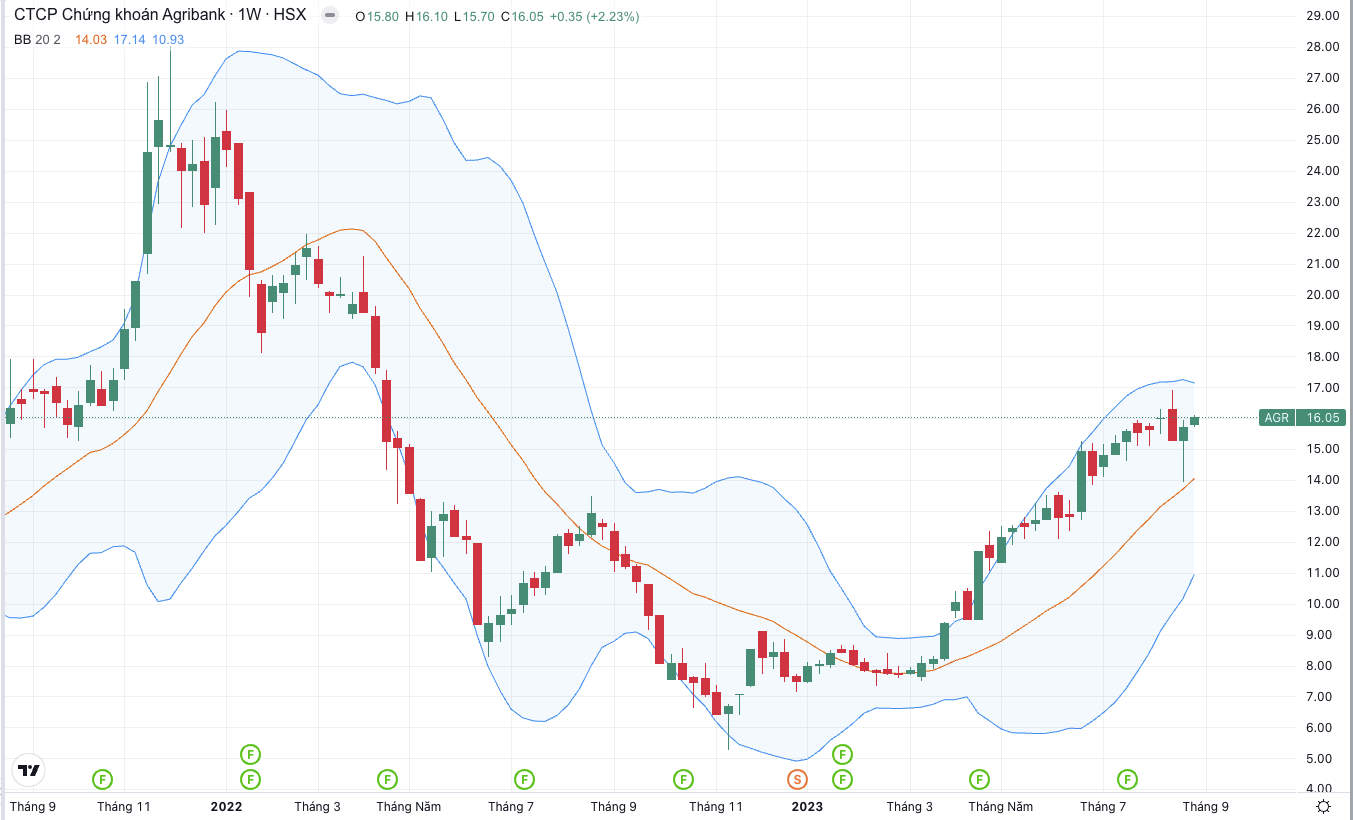
Task: Click the Tháng 3 label after 2023
Action: (x=909, y=806)
